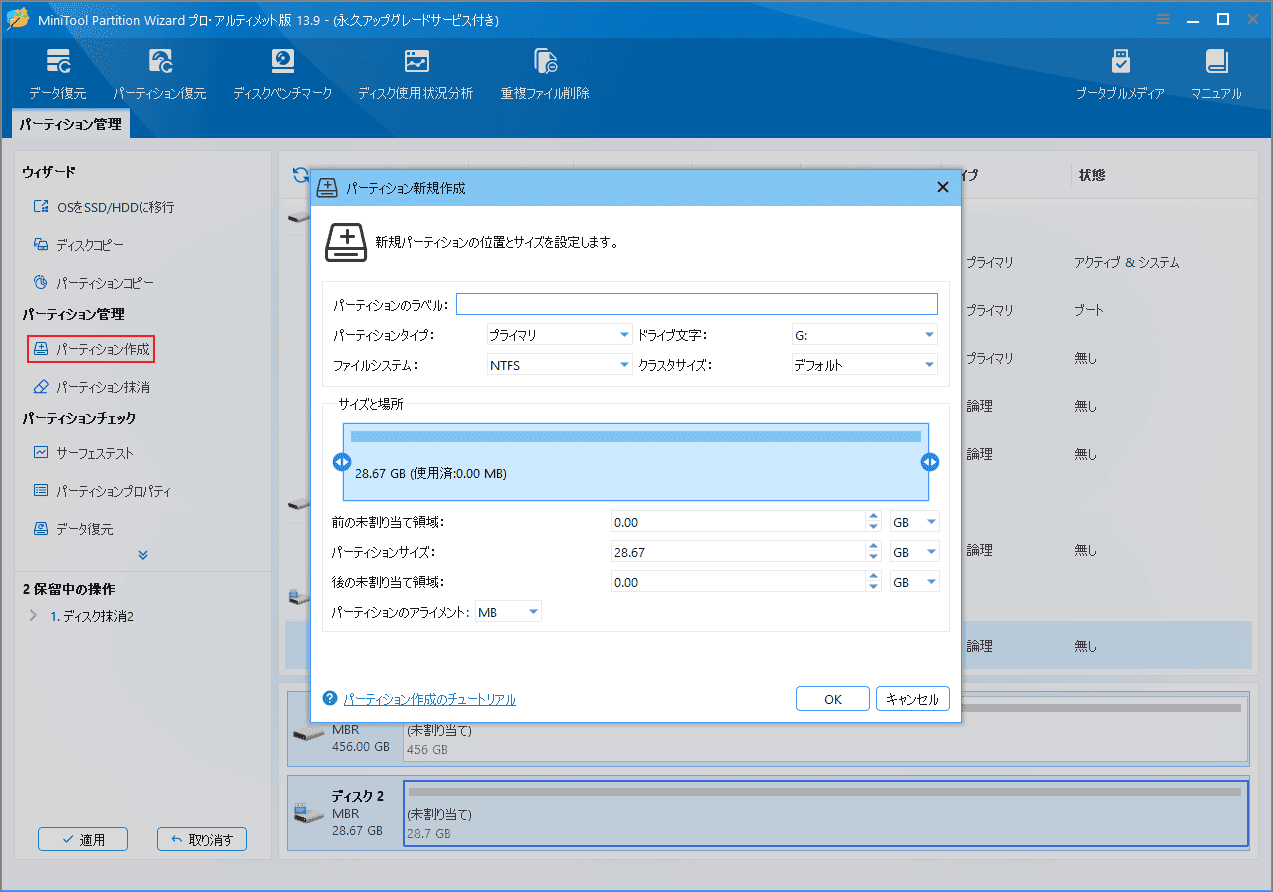Select パーティションプロパティ in the sidebar
The width and height of the screenshot is (1273, 892).
(102, 491)
